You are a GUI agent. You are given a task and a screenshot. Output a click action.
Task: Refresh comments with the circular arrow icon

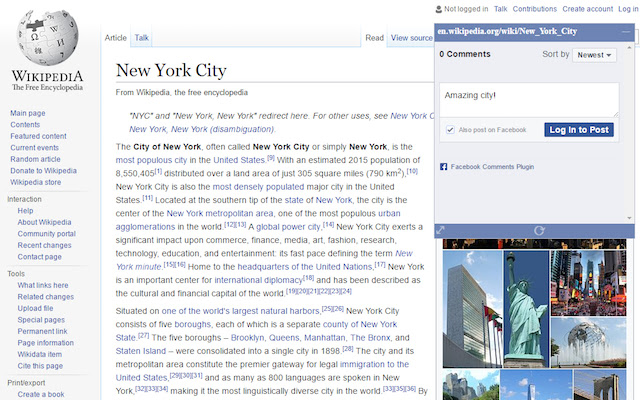539,231
